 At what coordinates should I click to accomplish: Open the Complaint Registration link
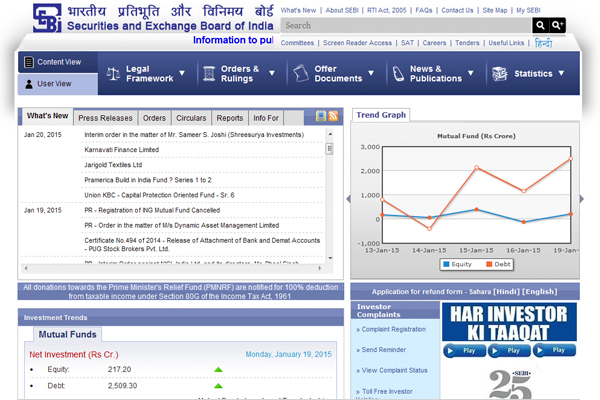(393, 328)
